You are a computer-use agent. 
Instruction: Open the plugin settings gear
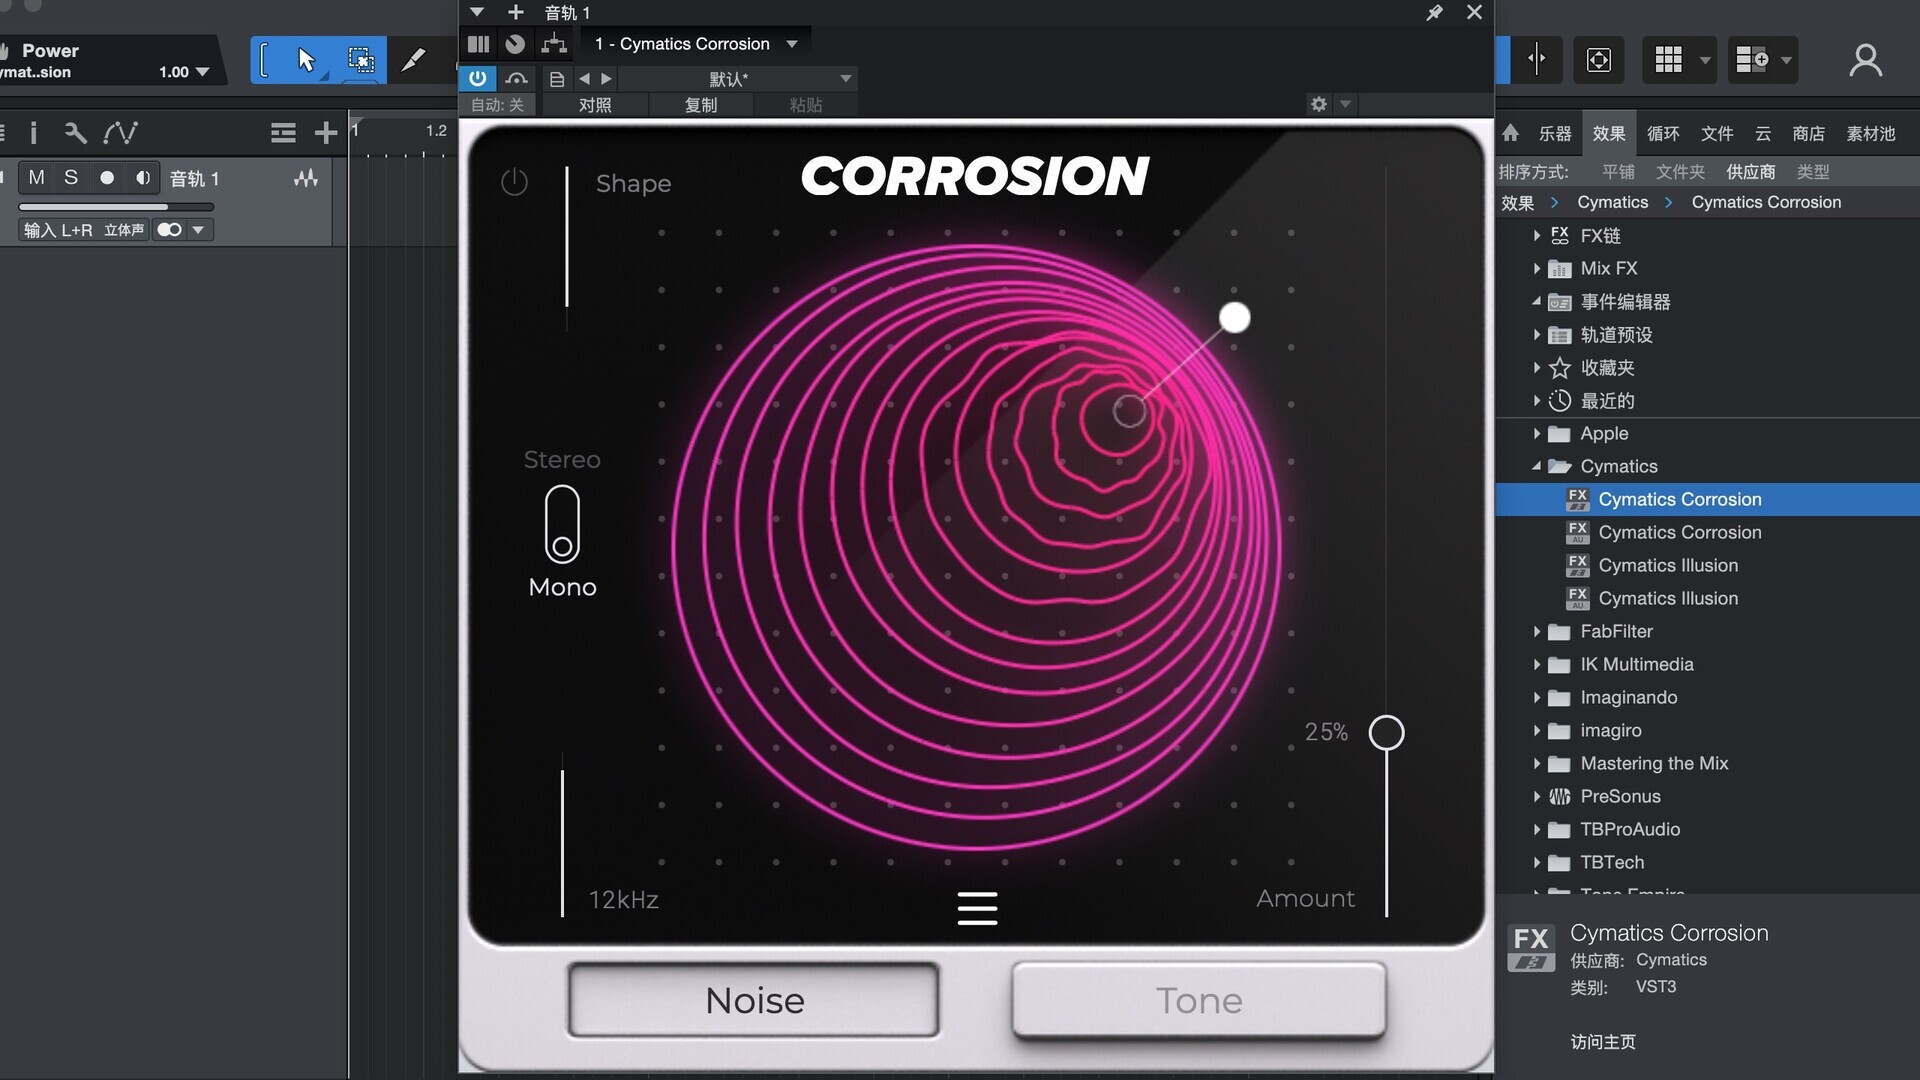[1319, 104]
